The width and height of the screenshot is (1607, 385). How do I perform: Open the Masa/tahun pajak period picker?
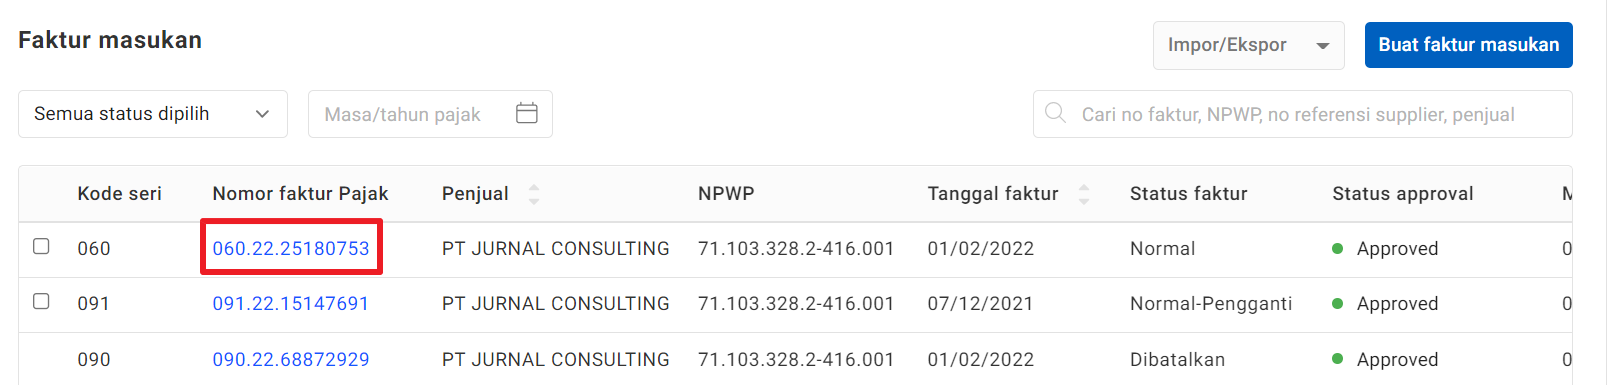430,114
